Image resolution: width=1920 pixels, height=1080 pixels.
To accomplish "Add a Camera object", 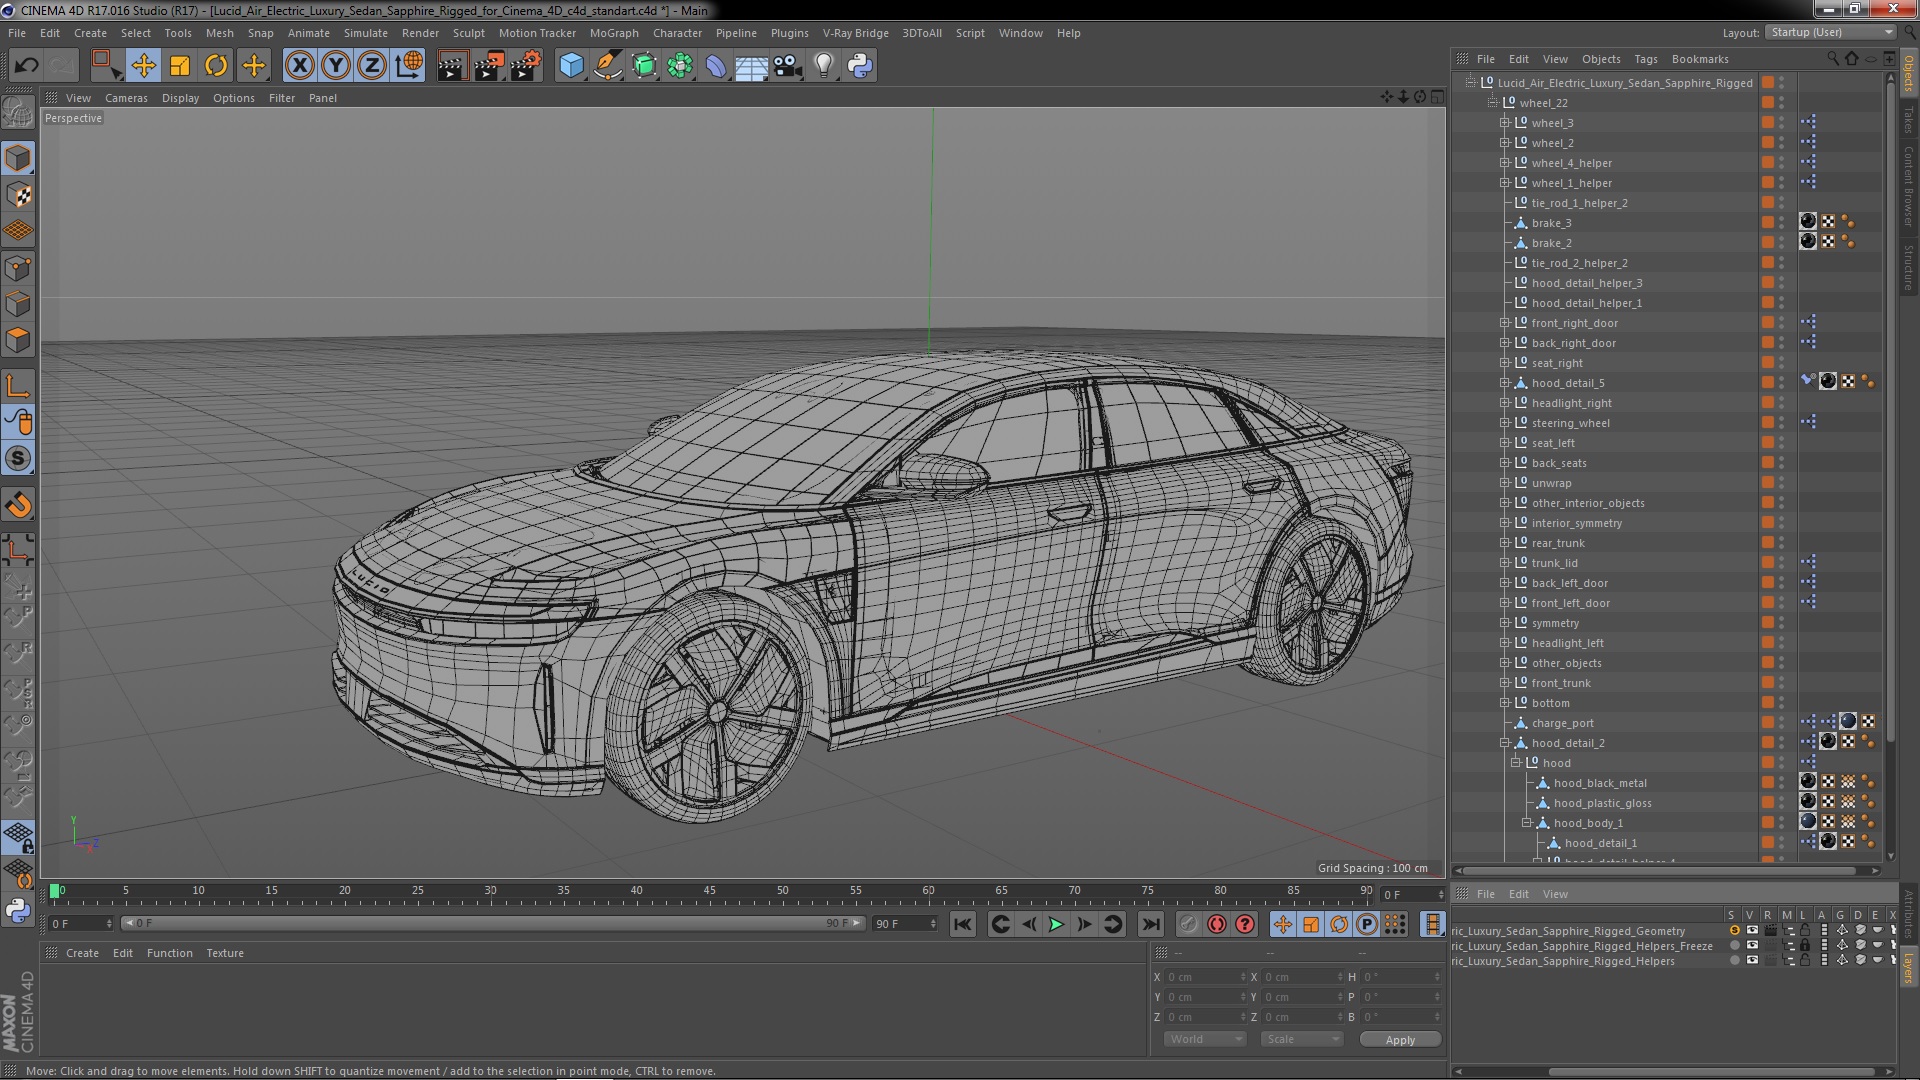I will [788, 66].
